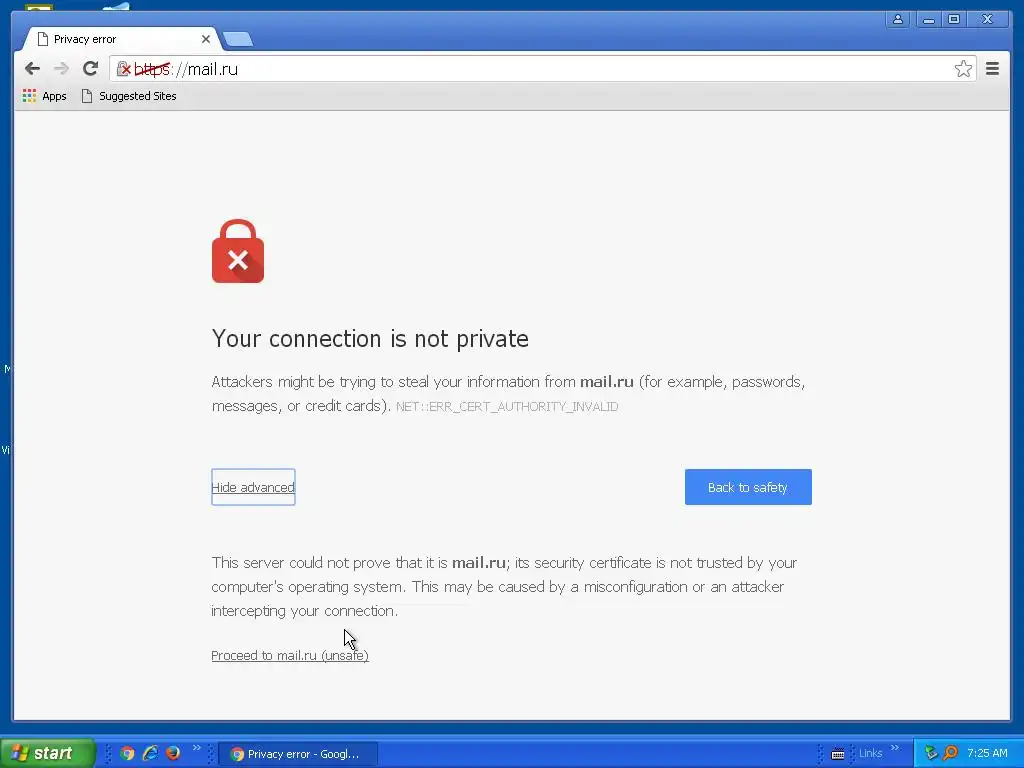Viewport: 1024px width, 768px height.
Task: Reload the page with the refresh icon
Action: [91, 69]
